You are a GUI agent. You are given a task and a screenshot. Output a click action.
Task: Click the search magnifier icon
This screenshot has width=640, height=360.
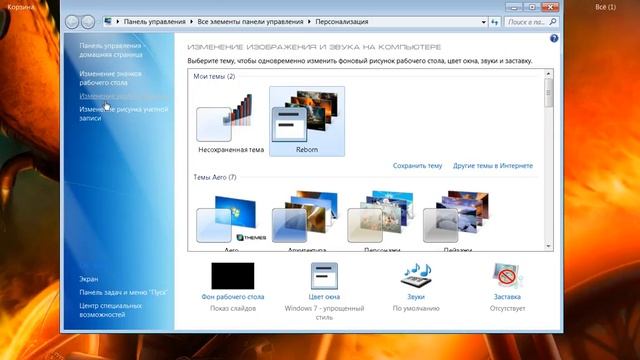[553, 22]
